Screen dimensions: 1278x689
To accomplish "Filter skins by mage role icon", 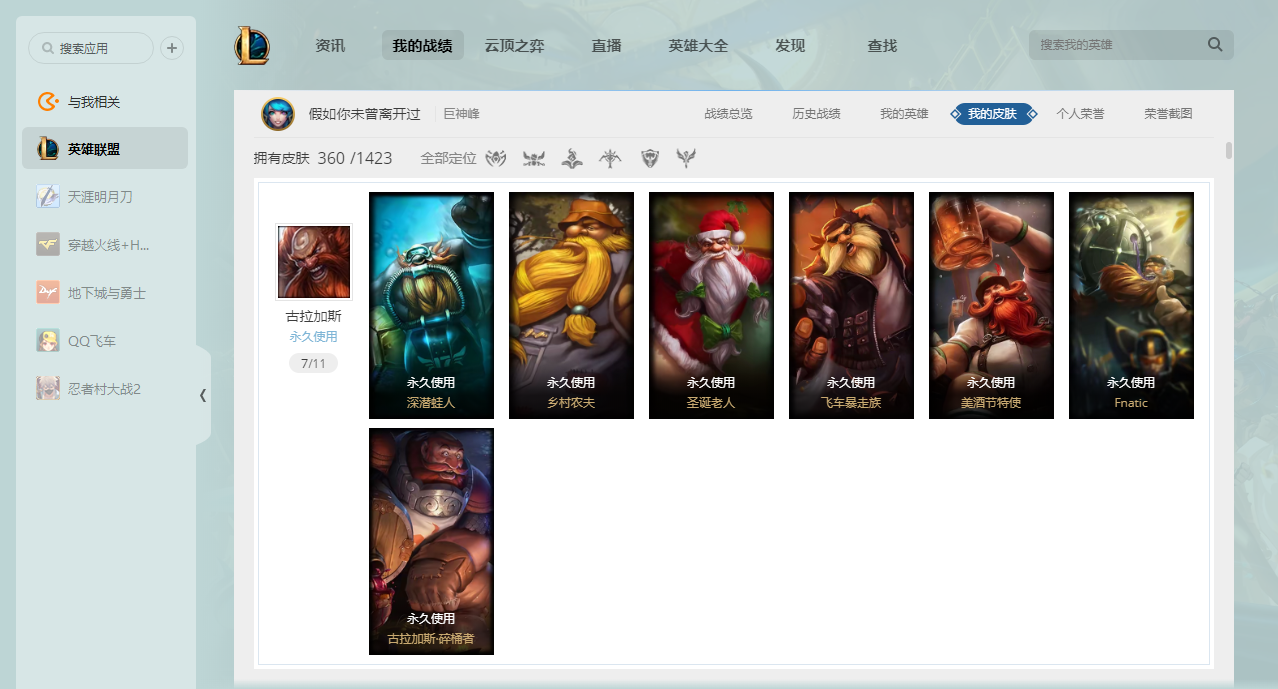I will (x=572, y=158).
